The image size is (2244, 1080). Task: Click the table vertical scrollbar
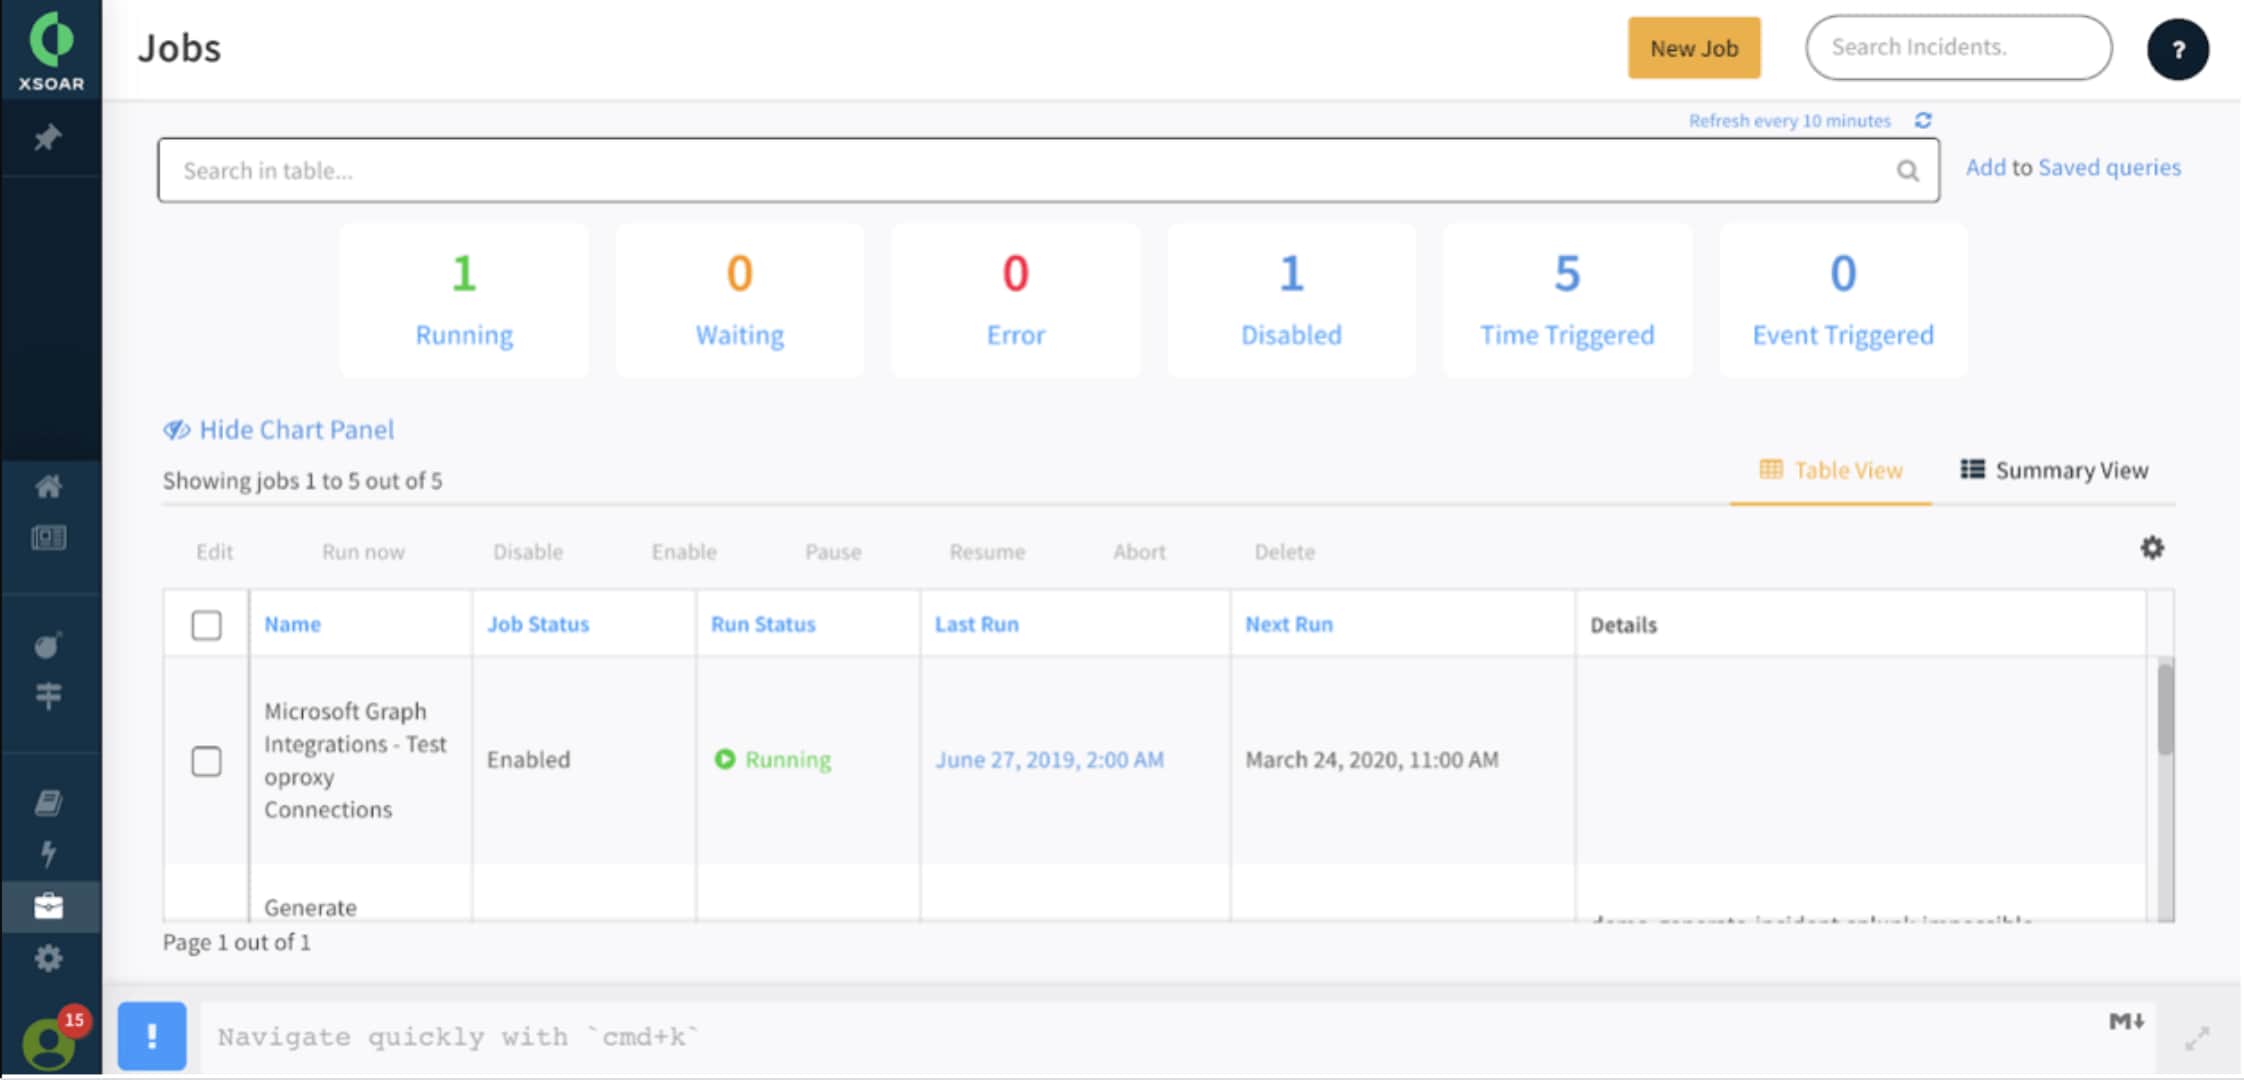(2165, 708)
